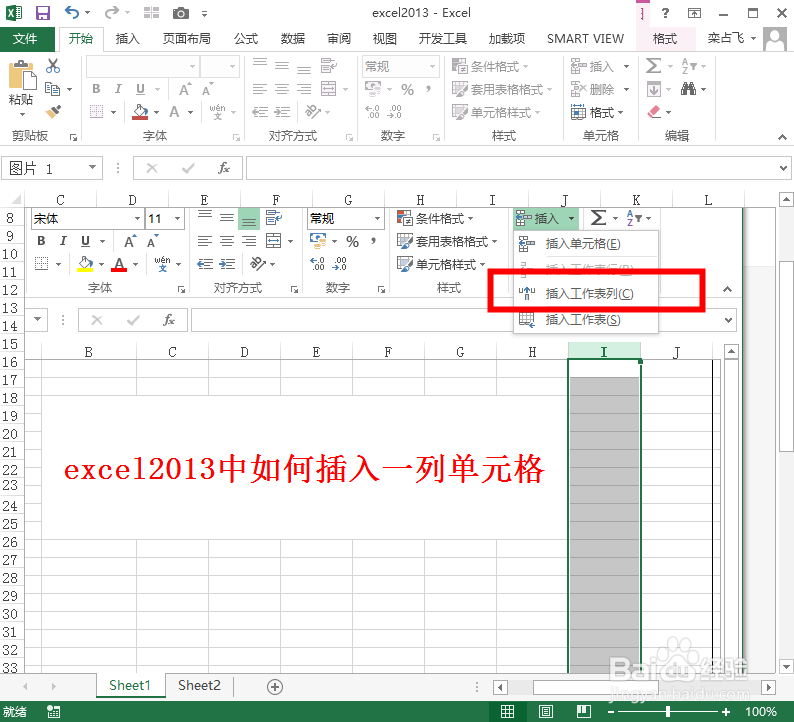Expand the formula bar with the chevron
Image resolution: width=794 pixels, height=722 pixels.
[x=783, y=168]
